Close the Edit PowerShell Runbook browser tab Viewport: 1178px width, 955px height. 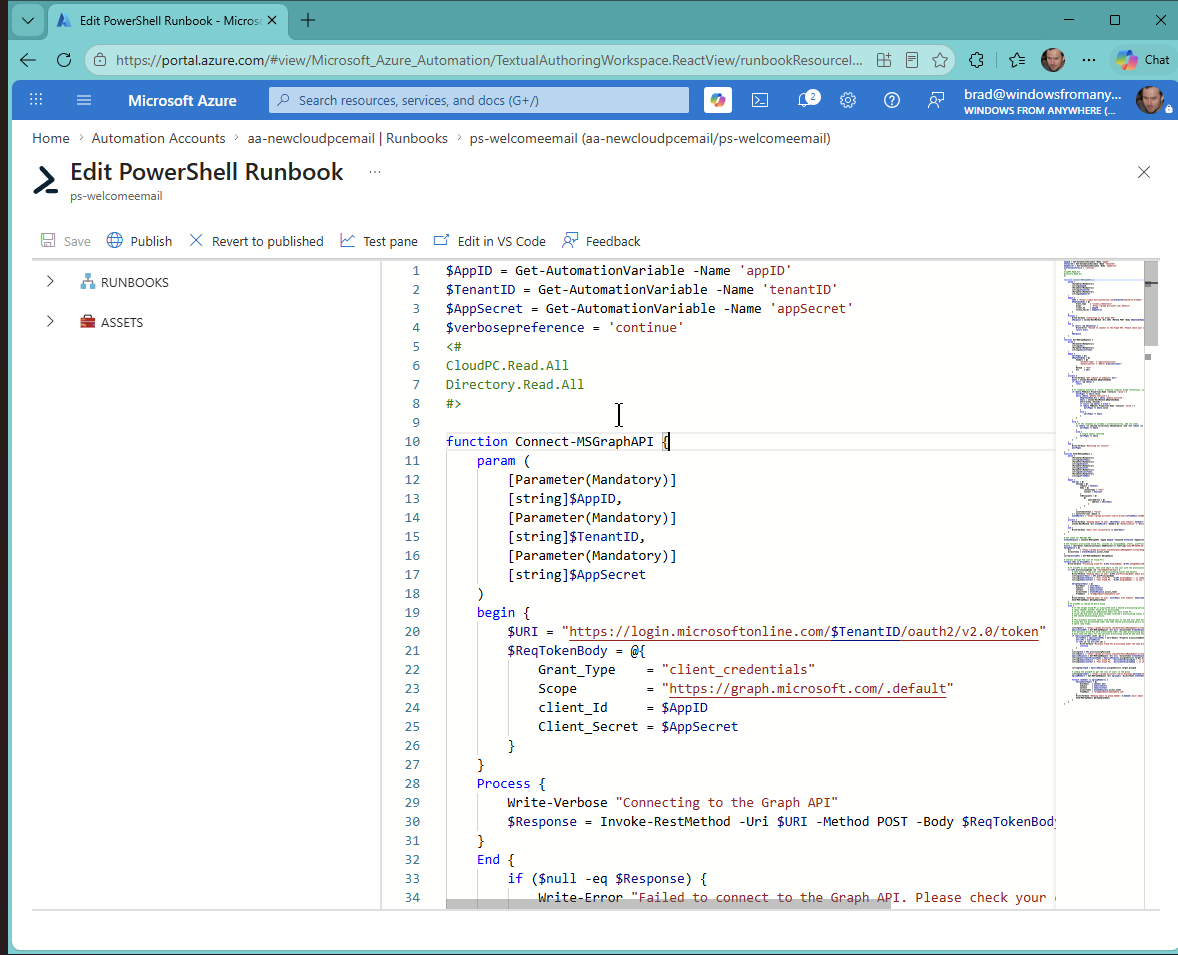272,20
